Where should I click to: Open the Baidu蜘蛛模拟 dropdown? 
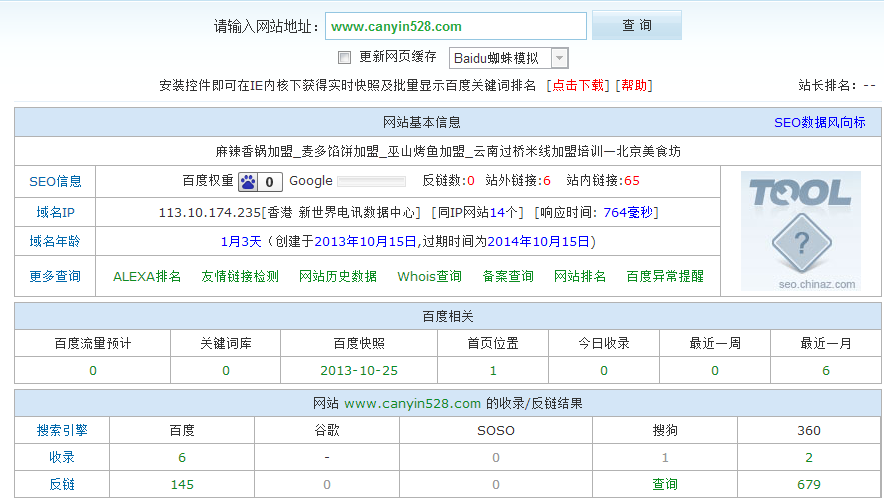pyautogui.click(x=509, y=58)
